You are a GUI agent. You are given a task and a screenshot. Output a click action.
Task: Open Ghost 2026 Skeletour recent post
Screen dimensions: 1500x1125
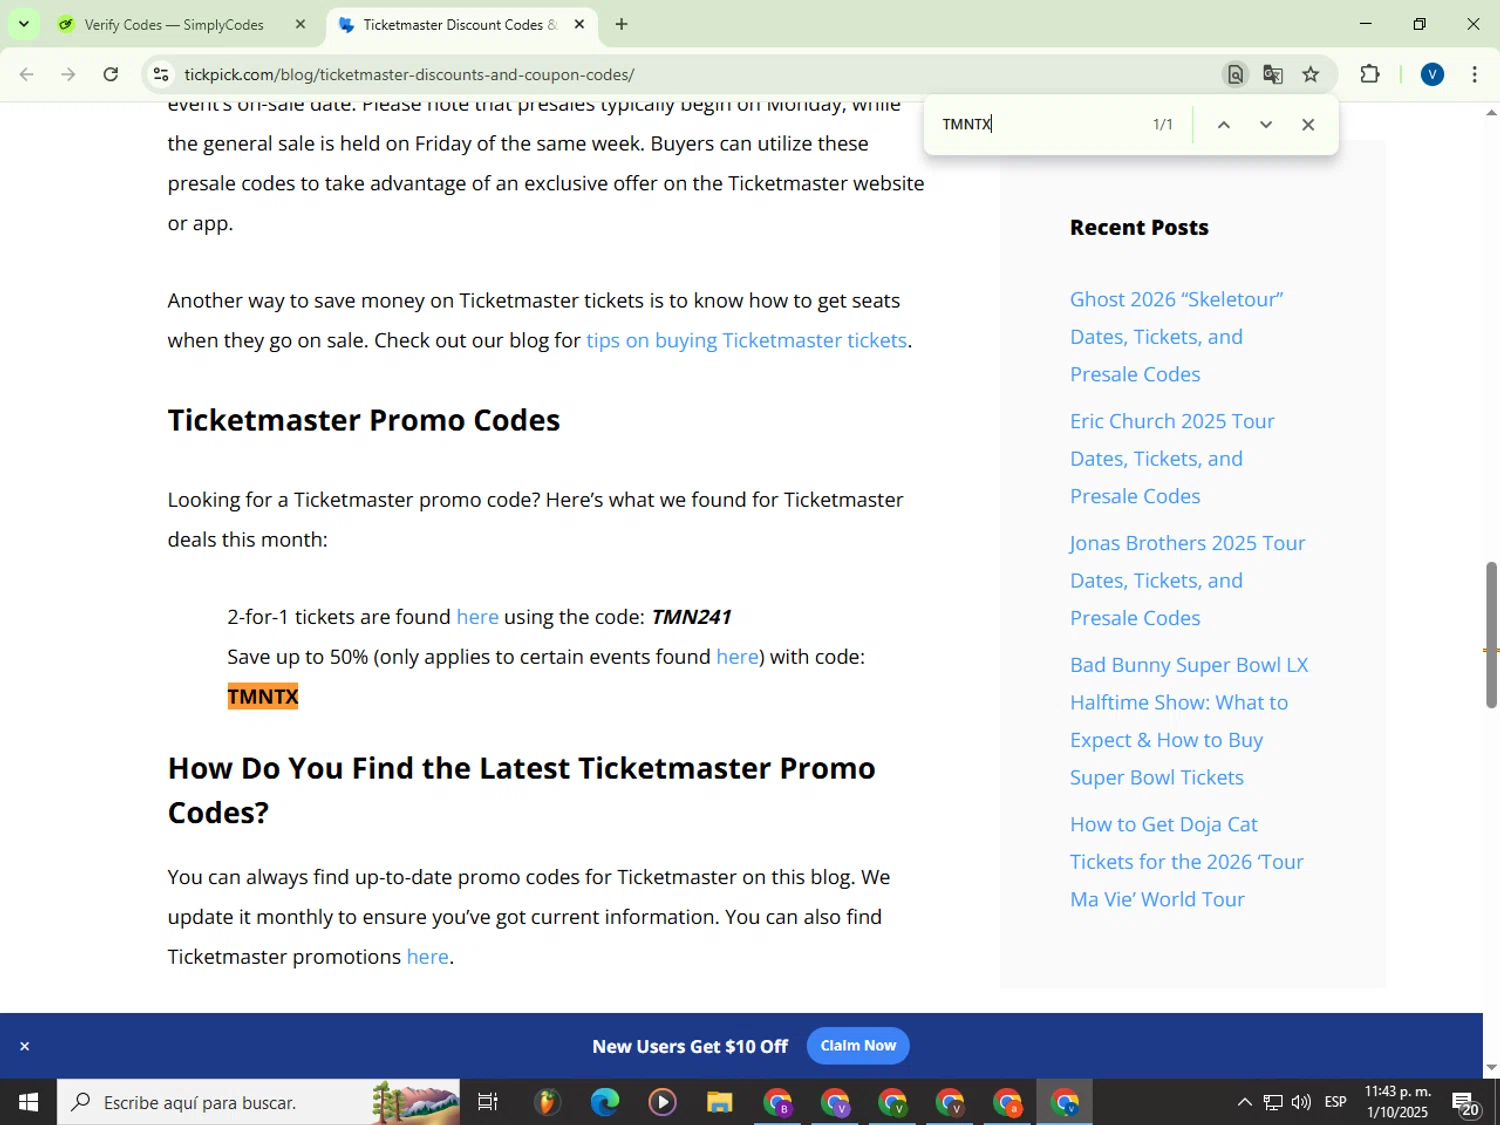[1176, 337]
